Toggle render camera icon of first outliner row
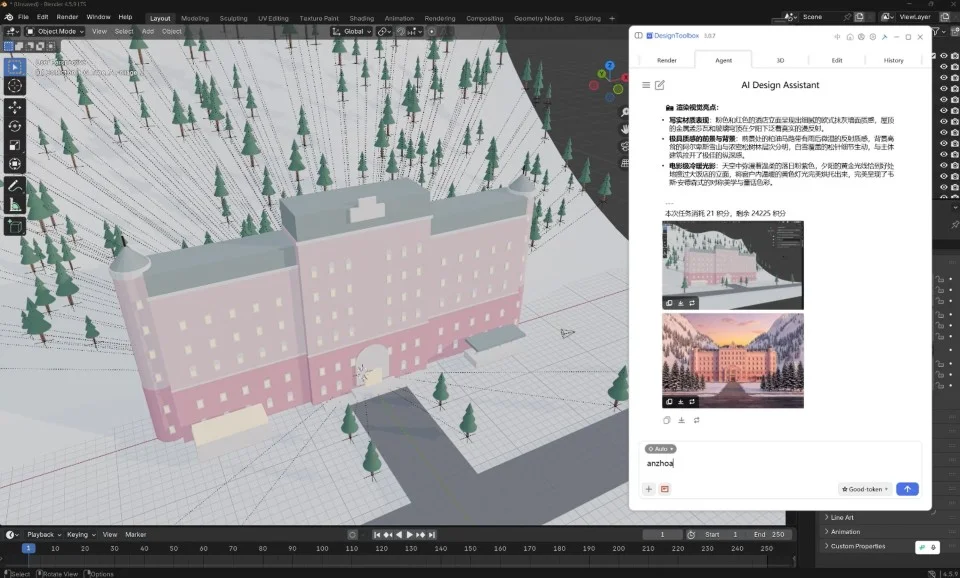Image resolution: width=960 pixels, height=578 pixels. [954, 56]
